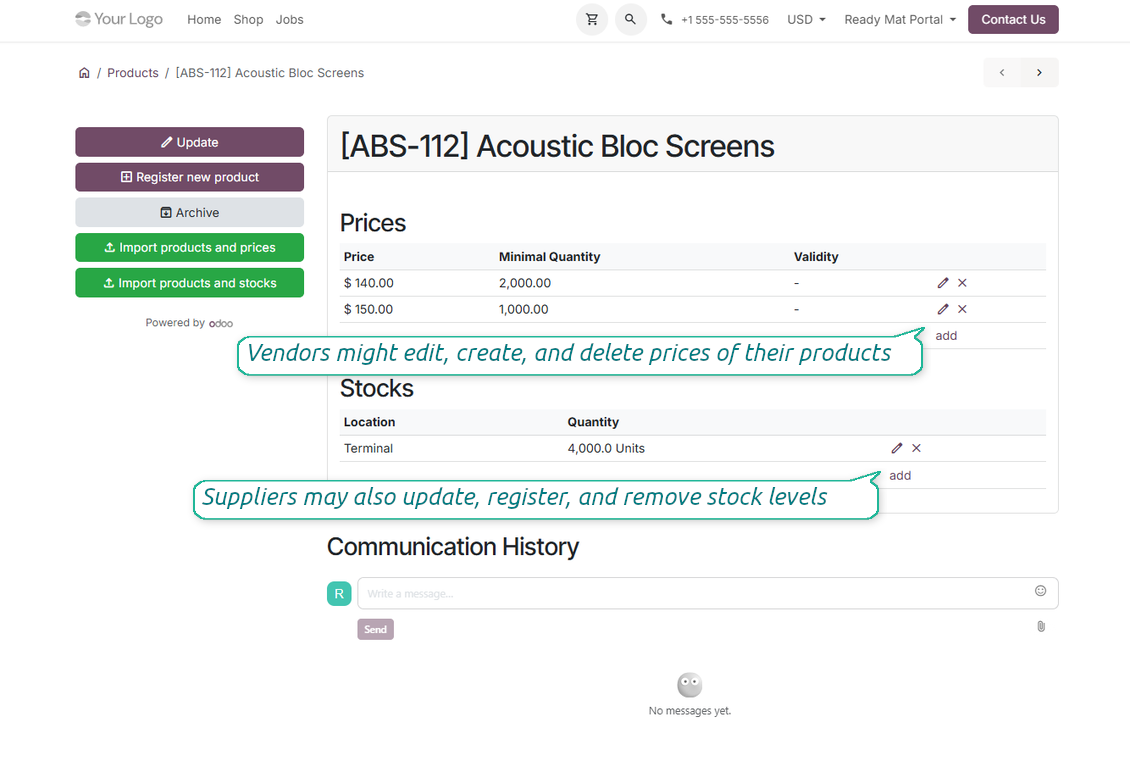
Task: Click add link under Prices table
Action: 946,336
